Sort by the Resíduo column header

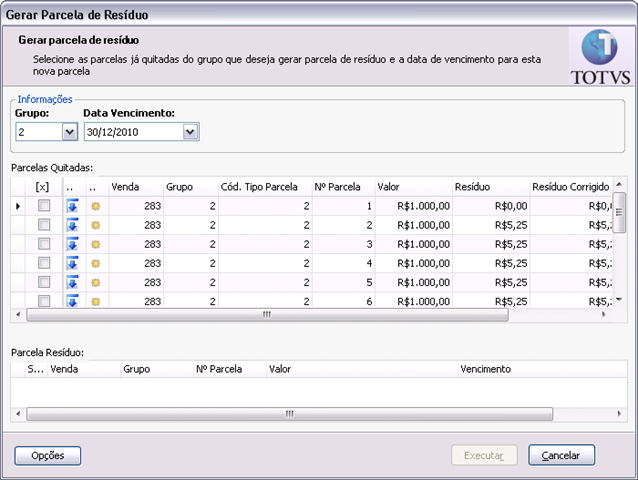(491, 187)
